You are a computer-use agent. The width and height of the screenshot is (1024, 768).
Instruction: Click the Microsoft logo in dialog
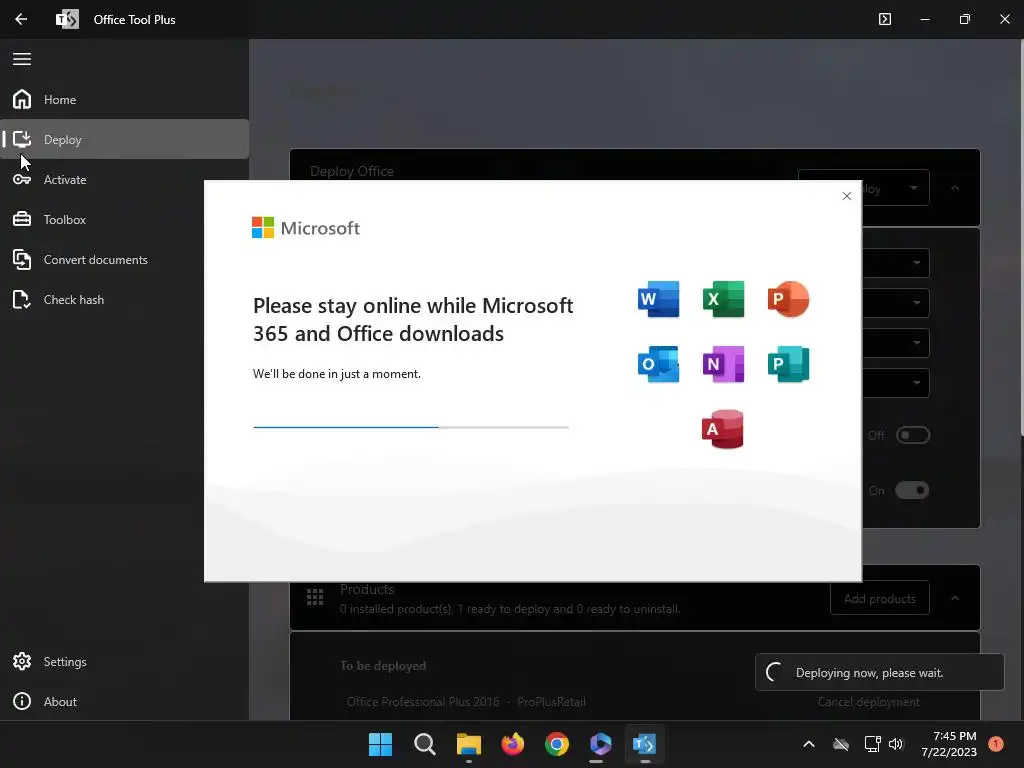click(x=306, y=228)
